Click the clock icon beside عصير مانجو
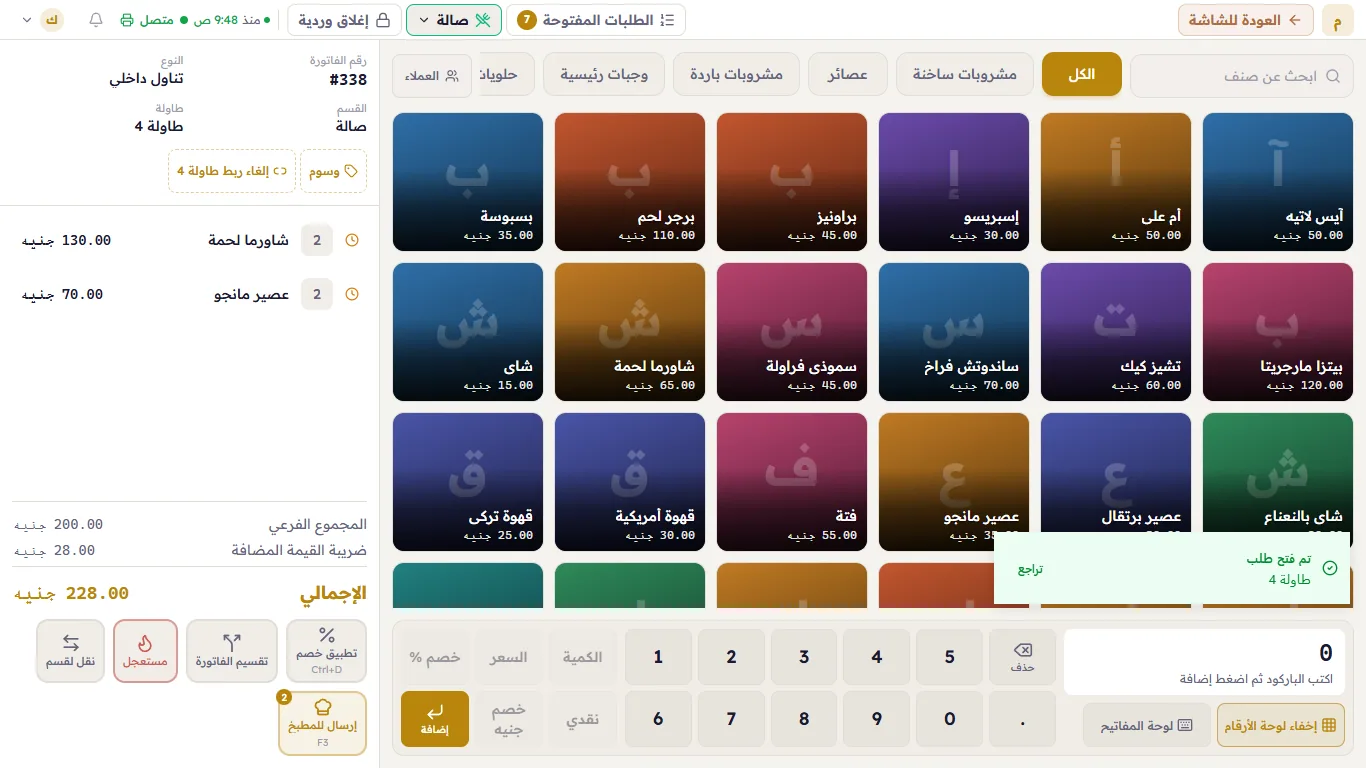The height and width of the screenshot is (768, 1366). pos(352,294)
